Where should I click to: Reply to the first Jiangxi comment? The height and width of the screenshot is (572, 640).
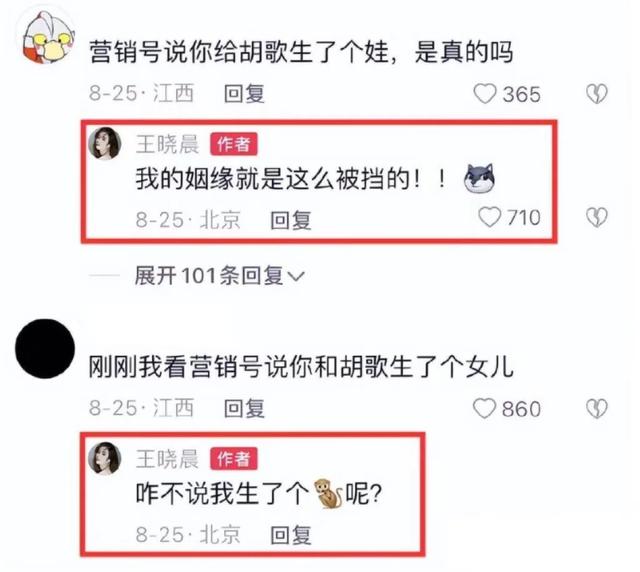point(244,93)
